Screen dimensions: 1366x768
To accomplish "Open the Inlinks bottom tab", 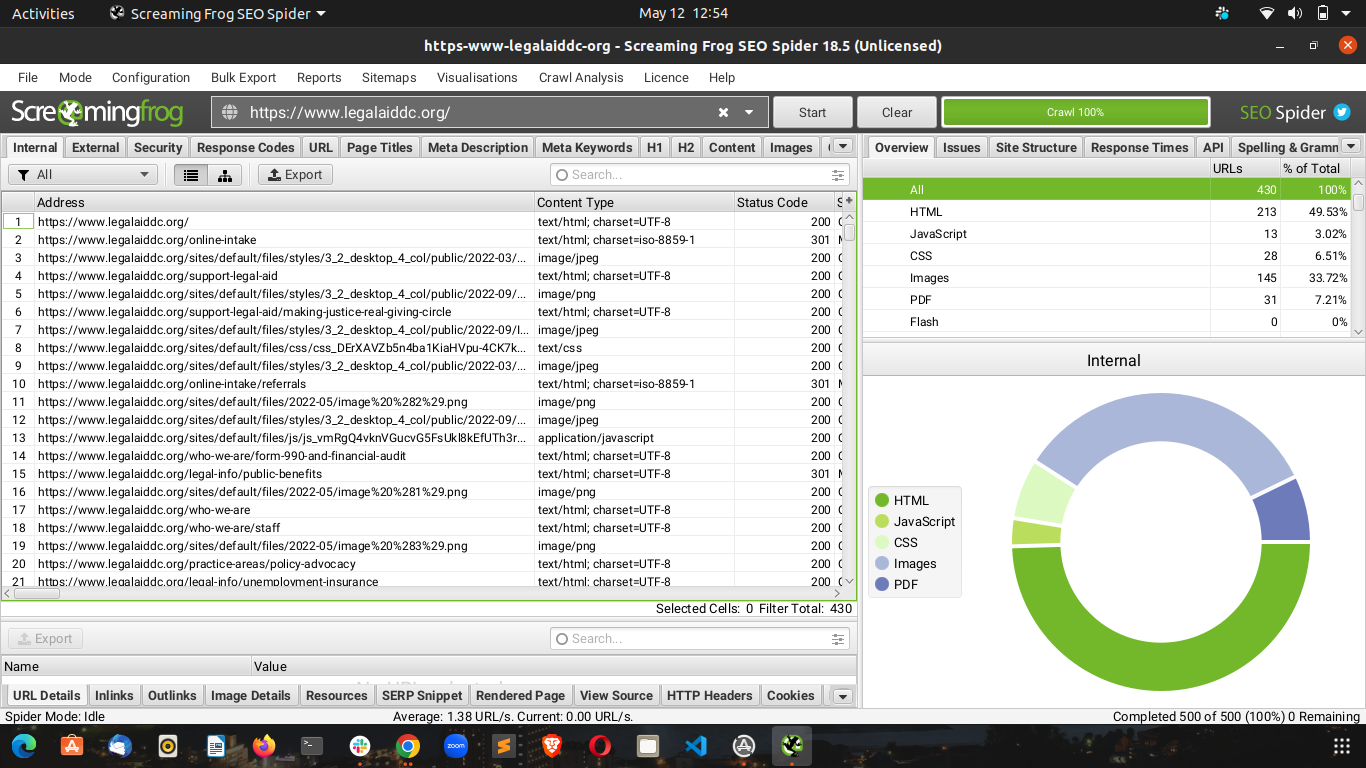I will click(114, 696).
